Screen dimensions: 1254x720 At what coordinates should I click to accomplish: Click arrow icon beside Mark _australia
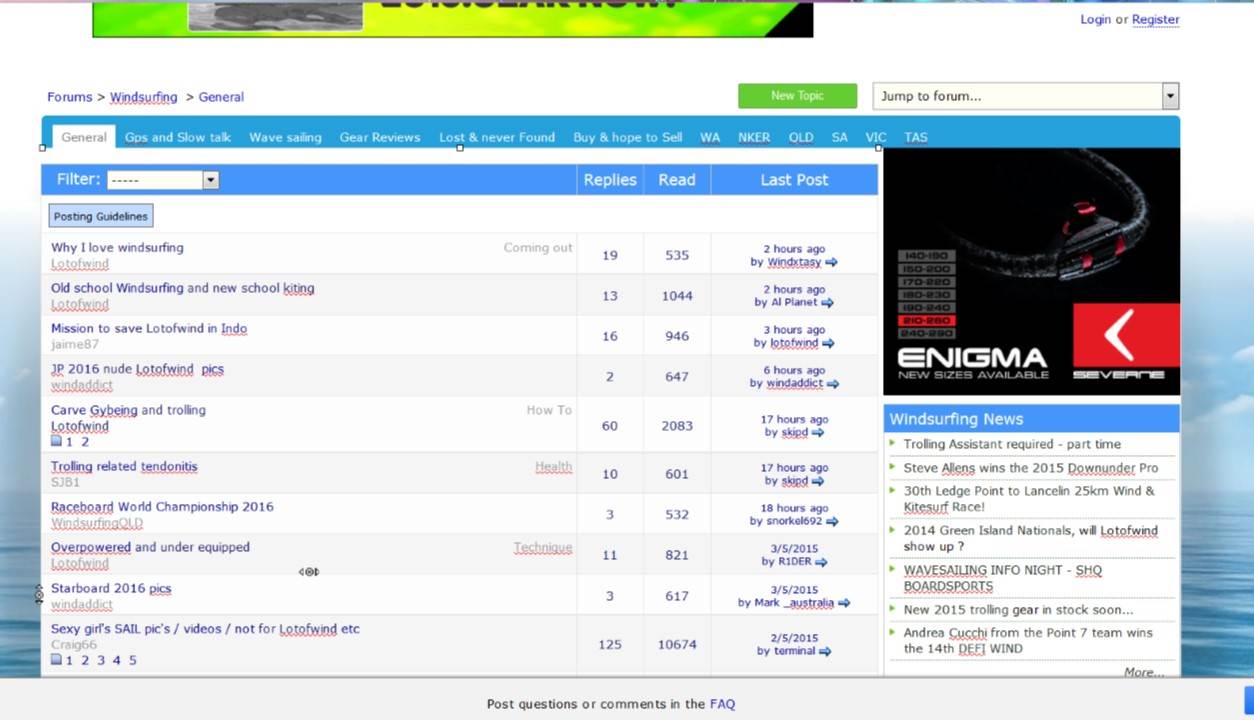pyautogui.click(x=844, y=603)
